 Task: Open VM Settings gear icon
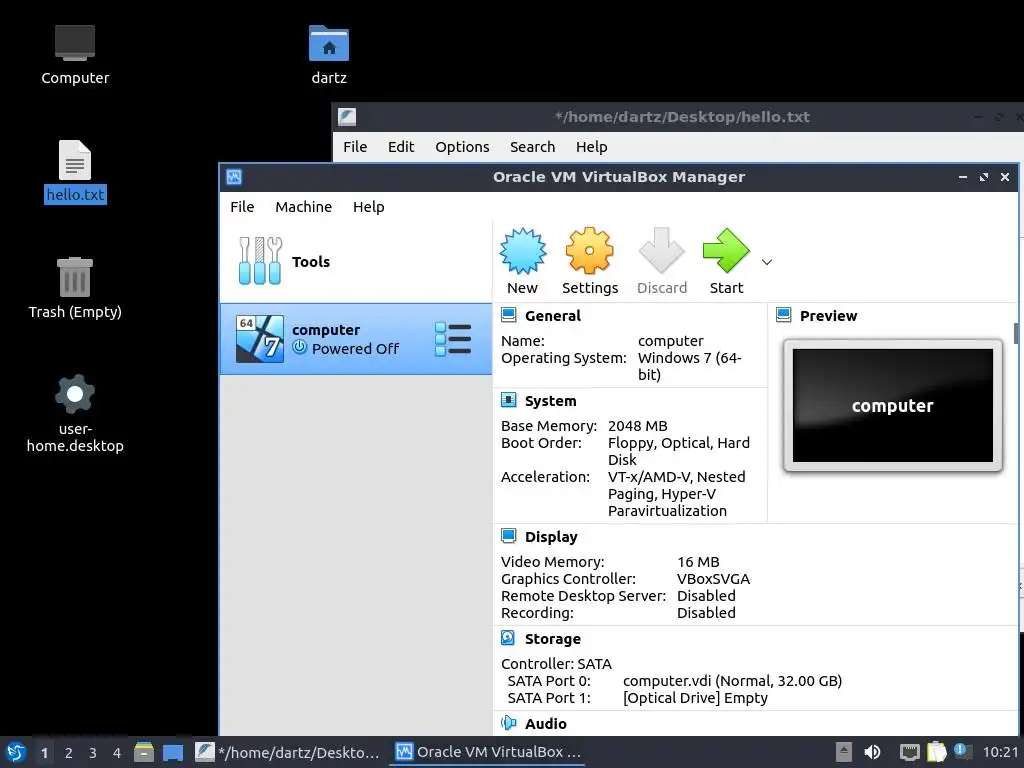(589, 251)
